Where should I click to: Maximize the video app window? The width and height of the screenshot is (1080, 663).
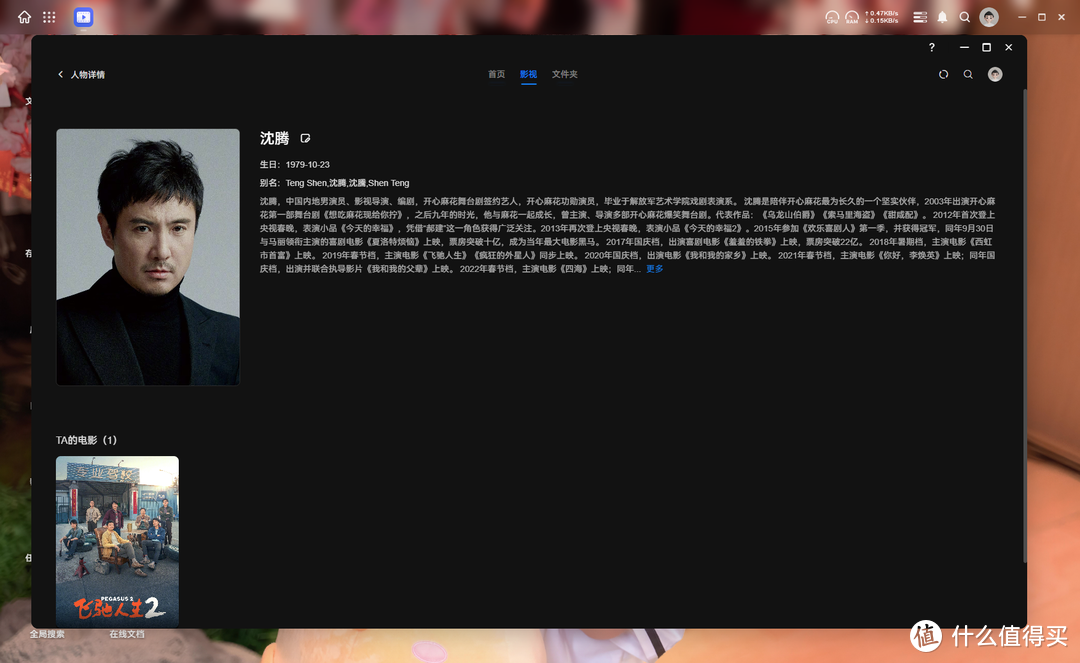pyautogui.click(x=986, y=48)
